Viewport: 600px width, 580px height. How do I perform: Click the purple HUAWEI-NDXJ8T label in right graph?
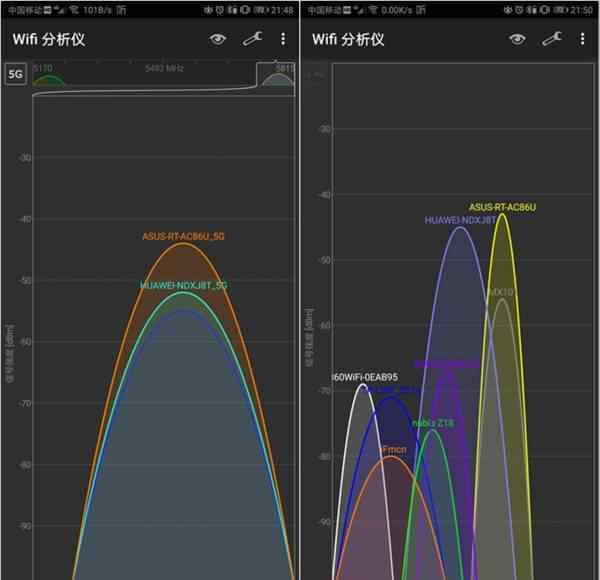point(460,220)
